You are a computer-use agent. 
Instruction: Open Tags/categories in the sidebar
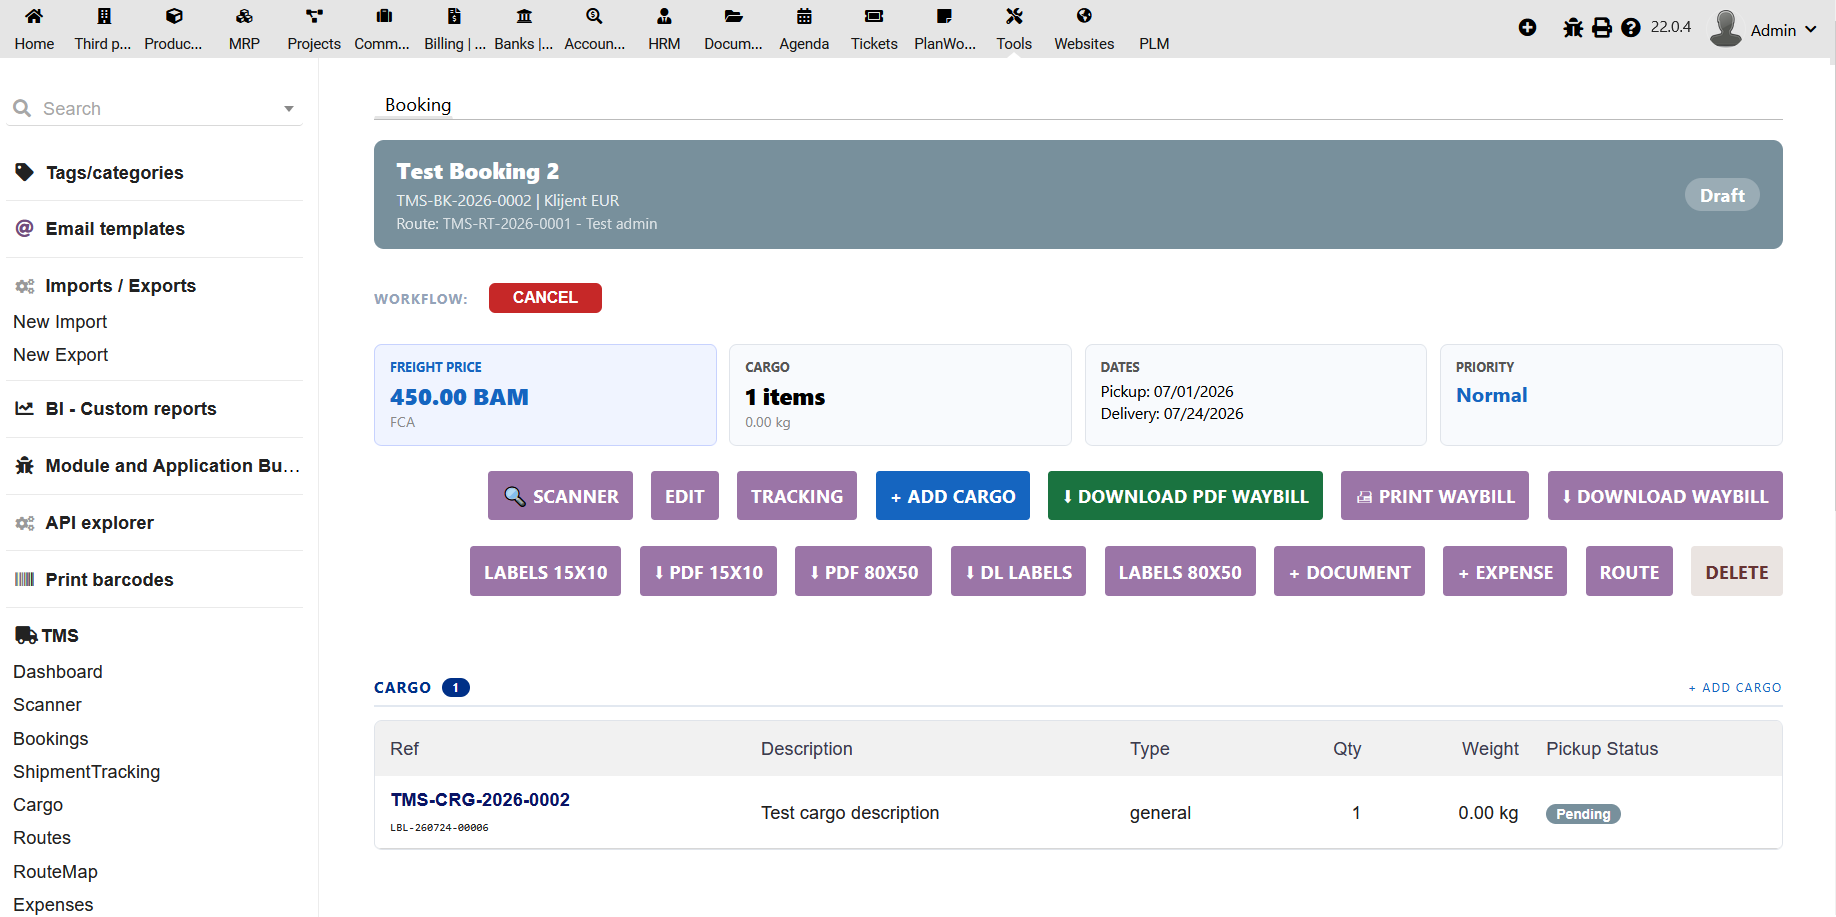tap(114, 173)
